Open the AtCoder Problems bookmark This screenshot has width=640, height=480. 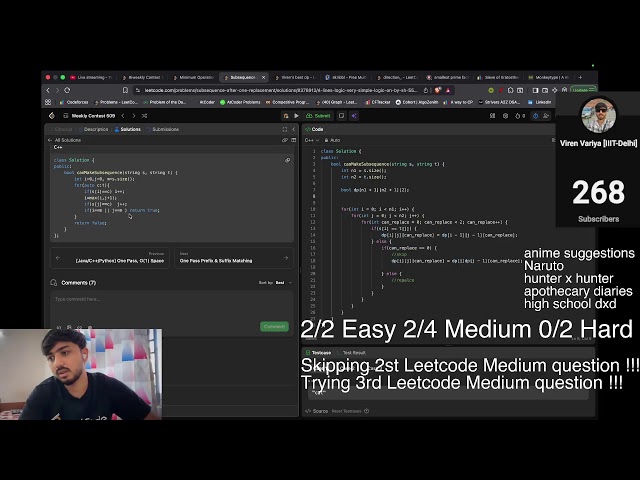pyautogui.click(x=240, y=102)
